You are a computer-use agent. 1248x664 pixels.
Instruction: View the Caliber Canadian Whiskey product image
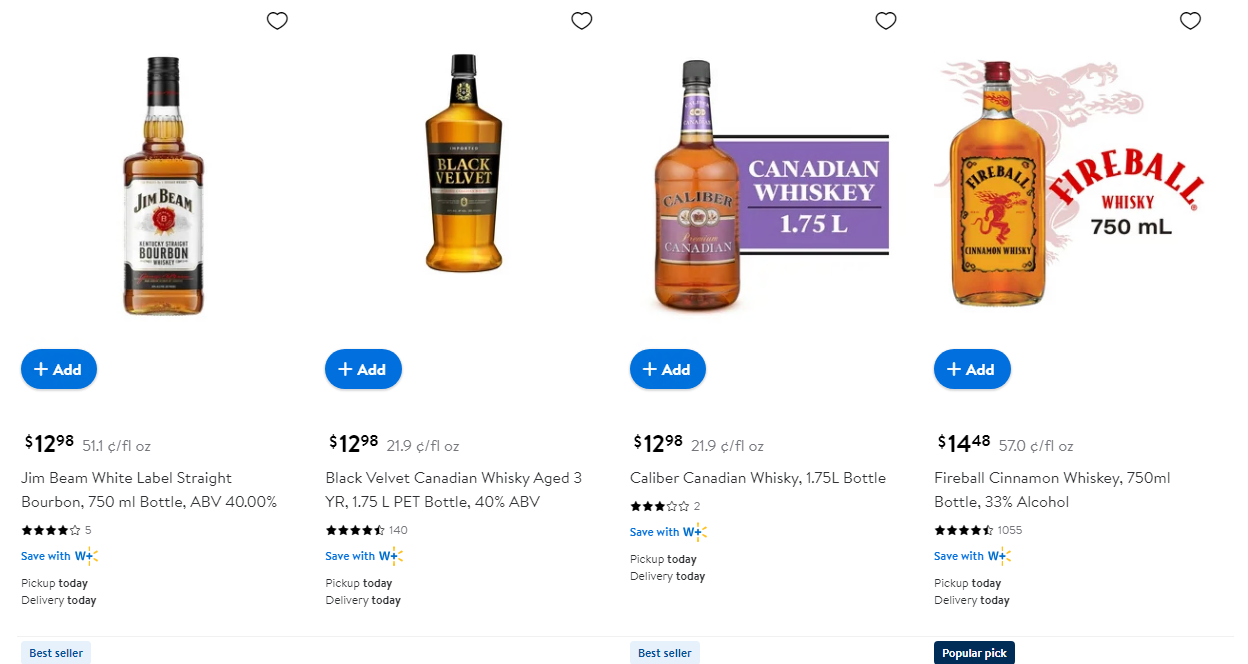(760, 185)
